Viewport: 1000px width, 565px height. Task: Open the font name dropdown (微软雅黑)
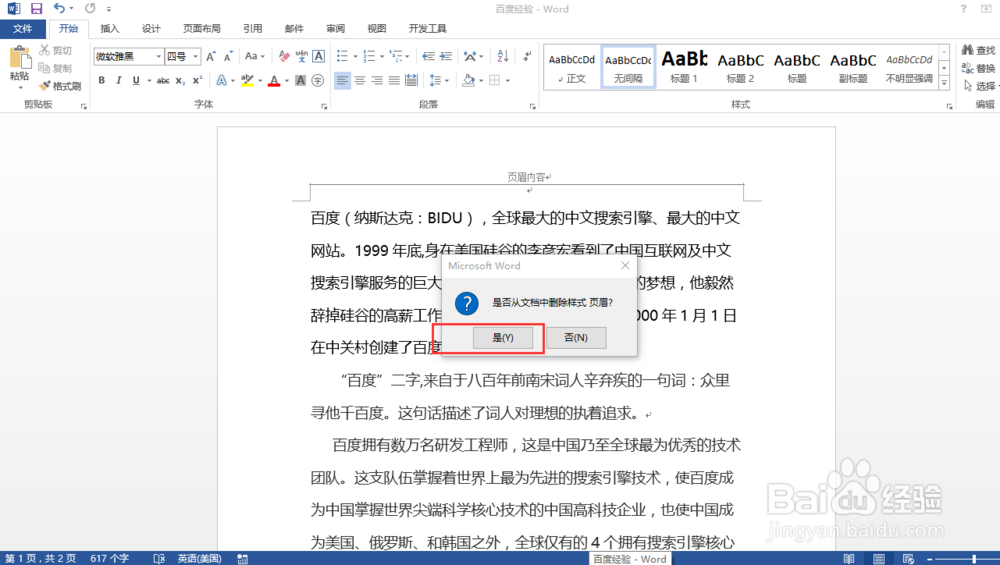pos(159,56)
